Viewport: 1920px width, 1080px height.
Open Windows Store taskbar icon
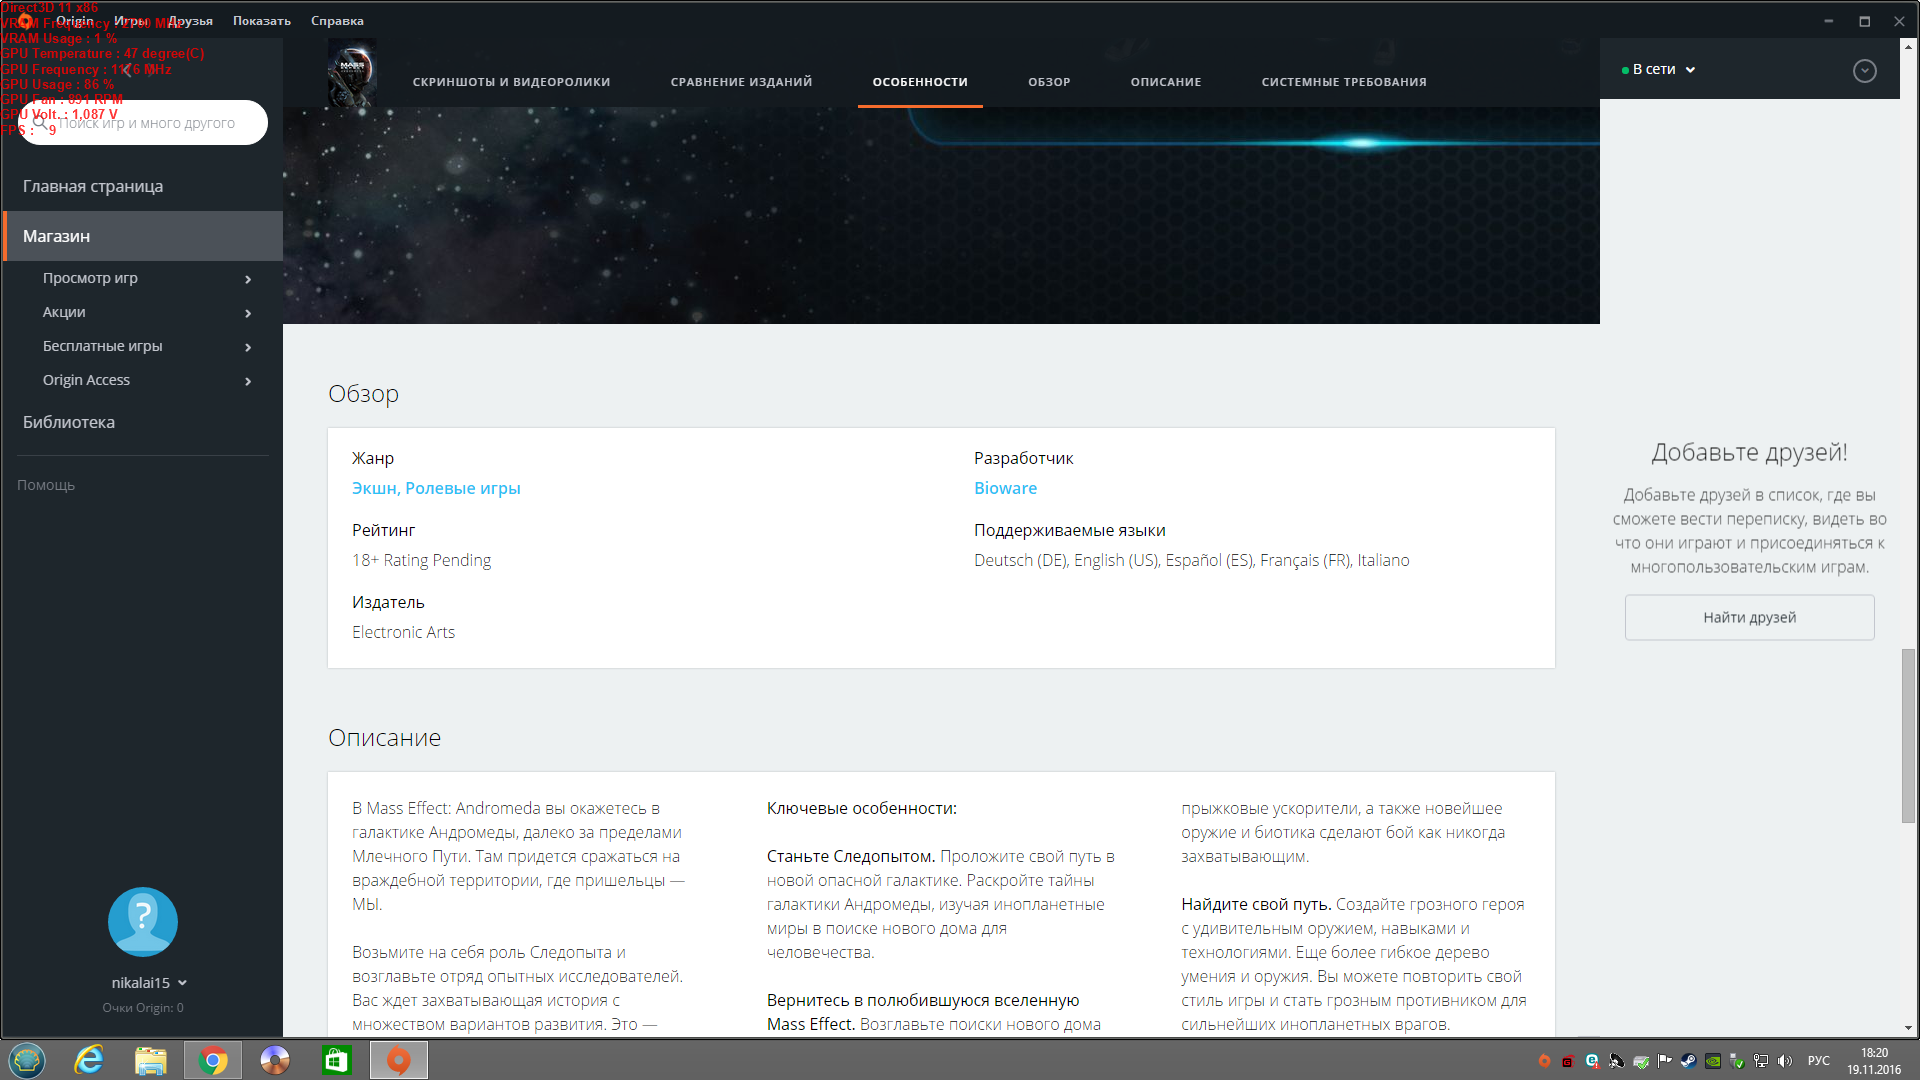[x=336, y=1060]
